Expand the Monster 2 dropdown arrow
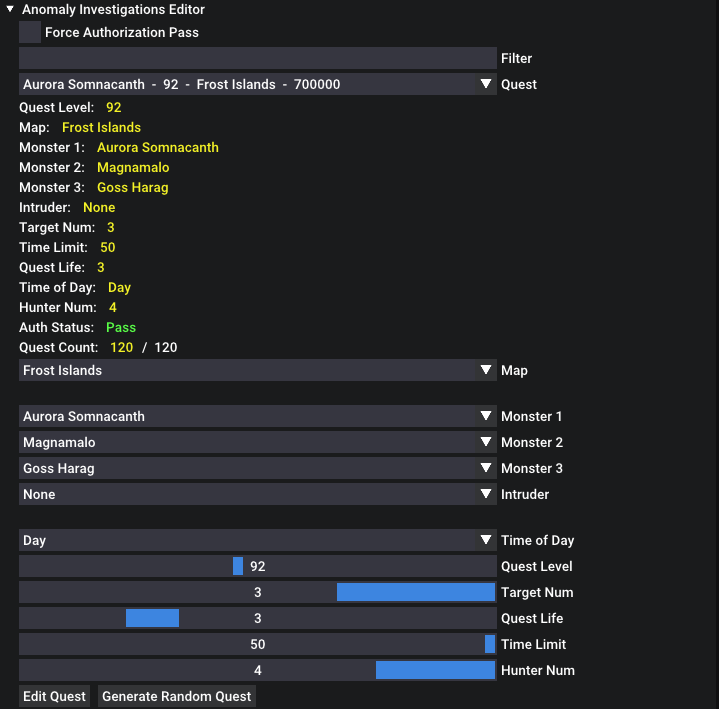Image resolution: width=719 pixels, height=709 pixels. pos(486,442)
